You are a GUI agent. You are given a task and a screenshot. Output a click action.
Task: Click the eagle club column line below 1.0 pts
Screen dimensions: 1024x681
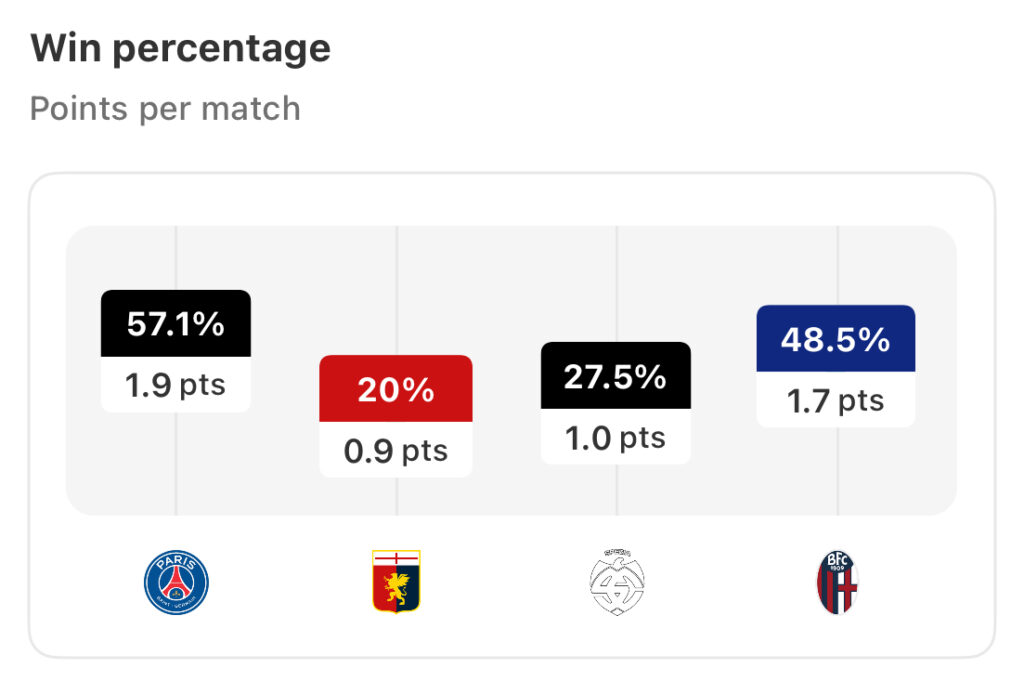pos(617,490)
